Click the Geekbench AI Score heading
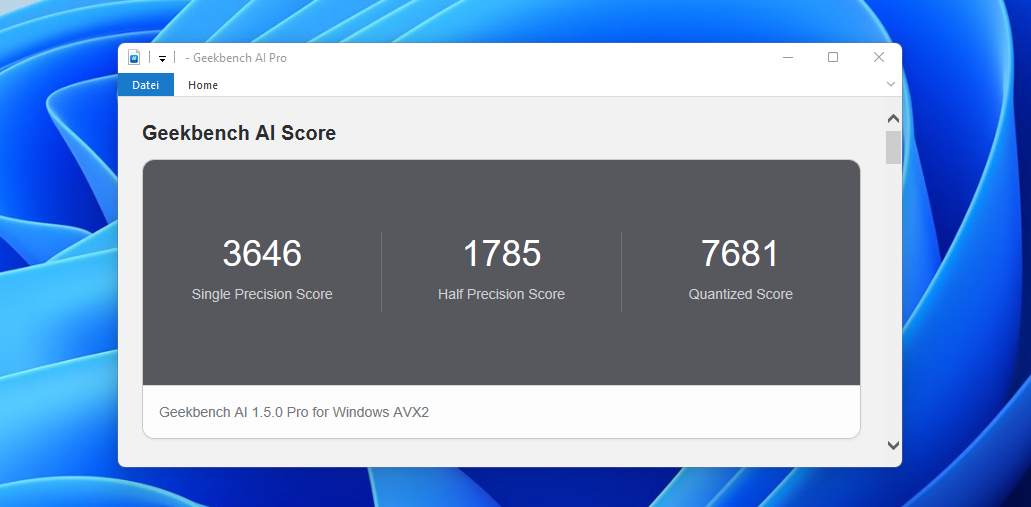This screenshot has height=507, width=1031. [x=239, y=133]
